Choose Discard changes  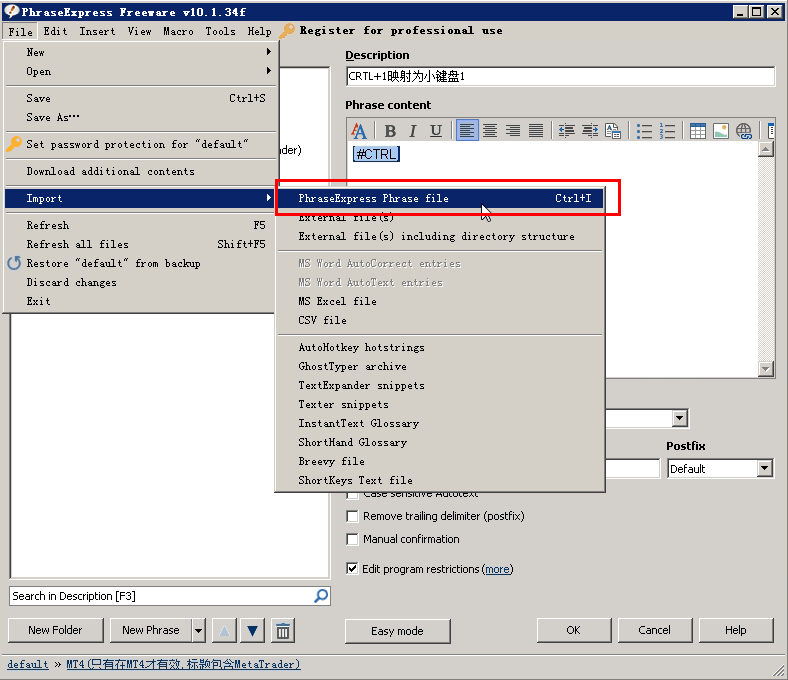pyautogui.click(x=141, y=282)
